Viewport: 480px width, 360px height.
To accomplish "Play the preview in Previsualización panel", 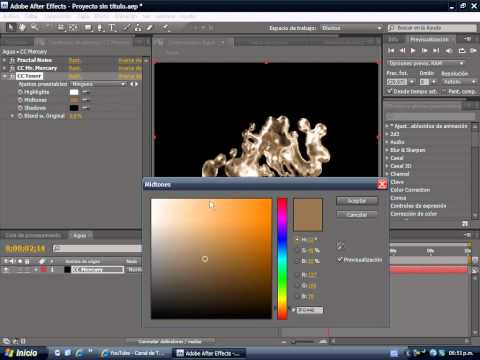I will 413,51.
